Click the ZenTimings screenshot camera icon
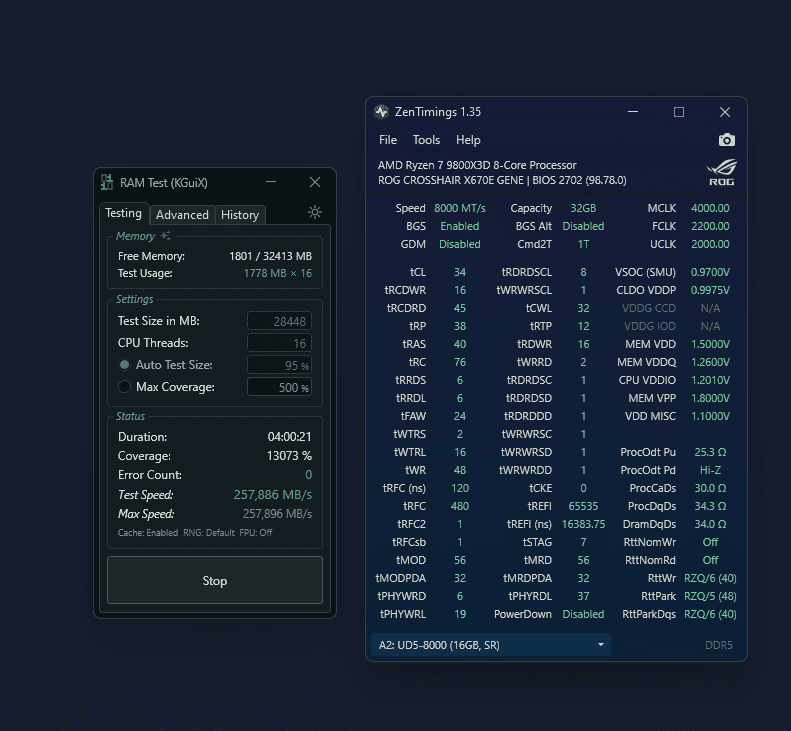Viewport: 791px width, 731px height. (726, 140)
